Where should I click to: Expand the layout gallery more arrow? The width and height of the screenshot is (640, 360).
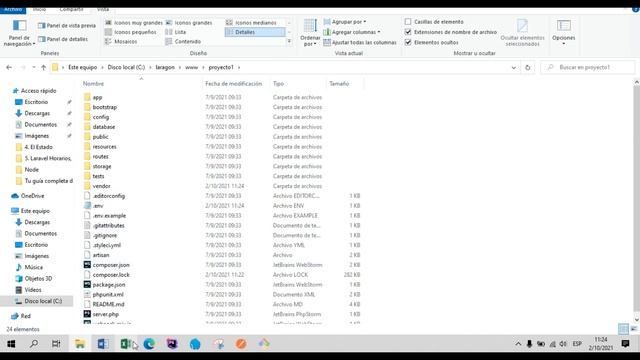[x=289, y=41]
